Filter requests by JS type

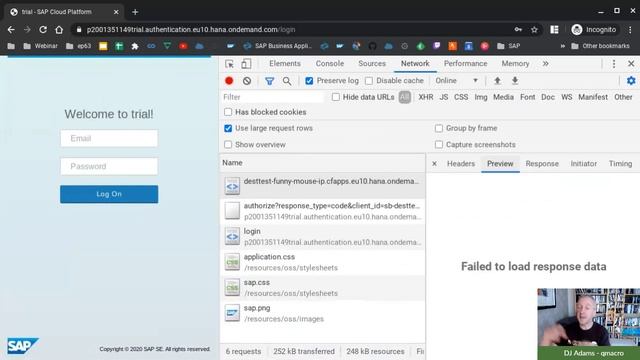click(444, 97)
